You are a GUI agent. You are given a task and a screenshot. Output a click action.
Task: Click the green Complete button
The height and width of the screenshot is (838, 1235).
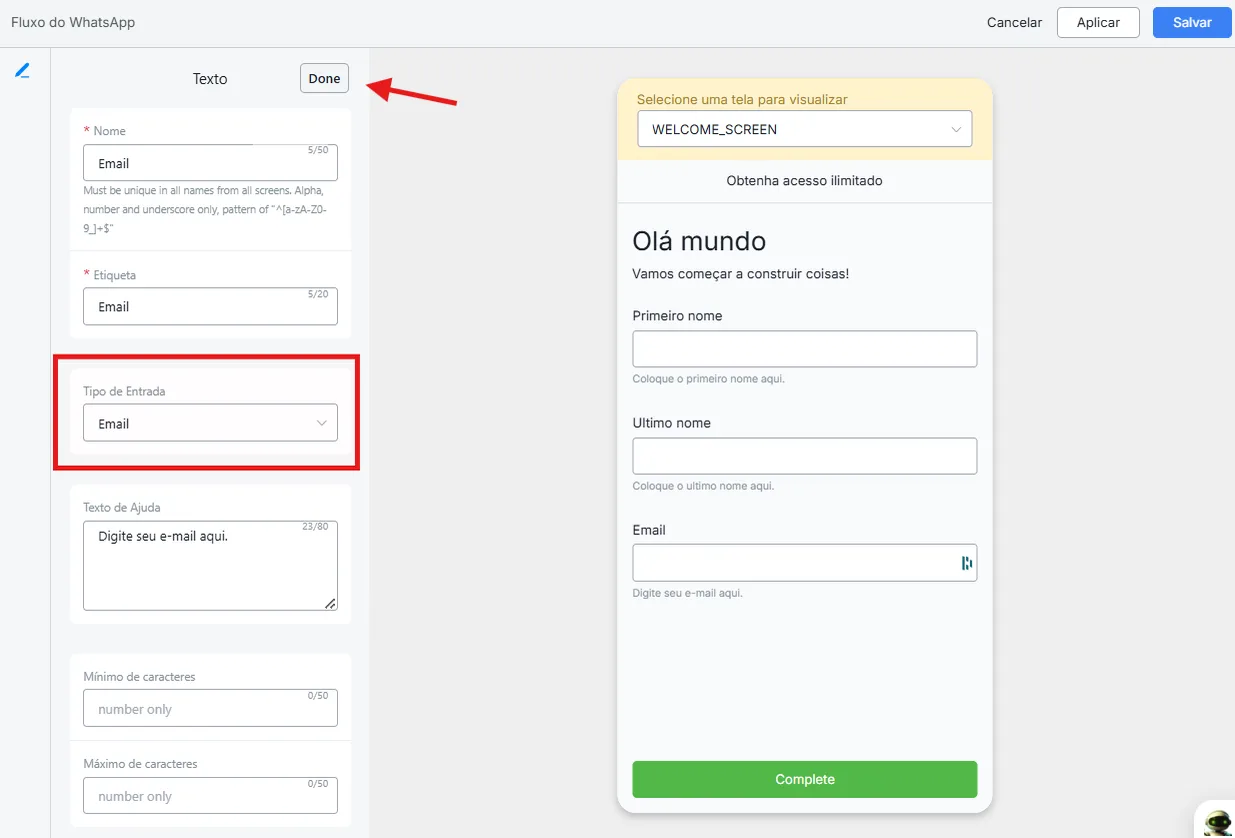pos(805,779)
